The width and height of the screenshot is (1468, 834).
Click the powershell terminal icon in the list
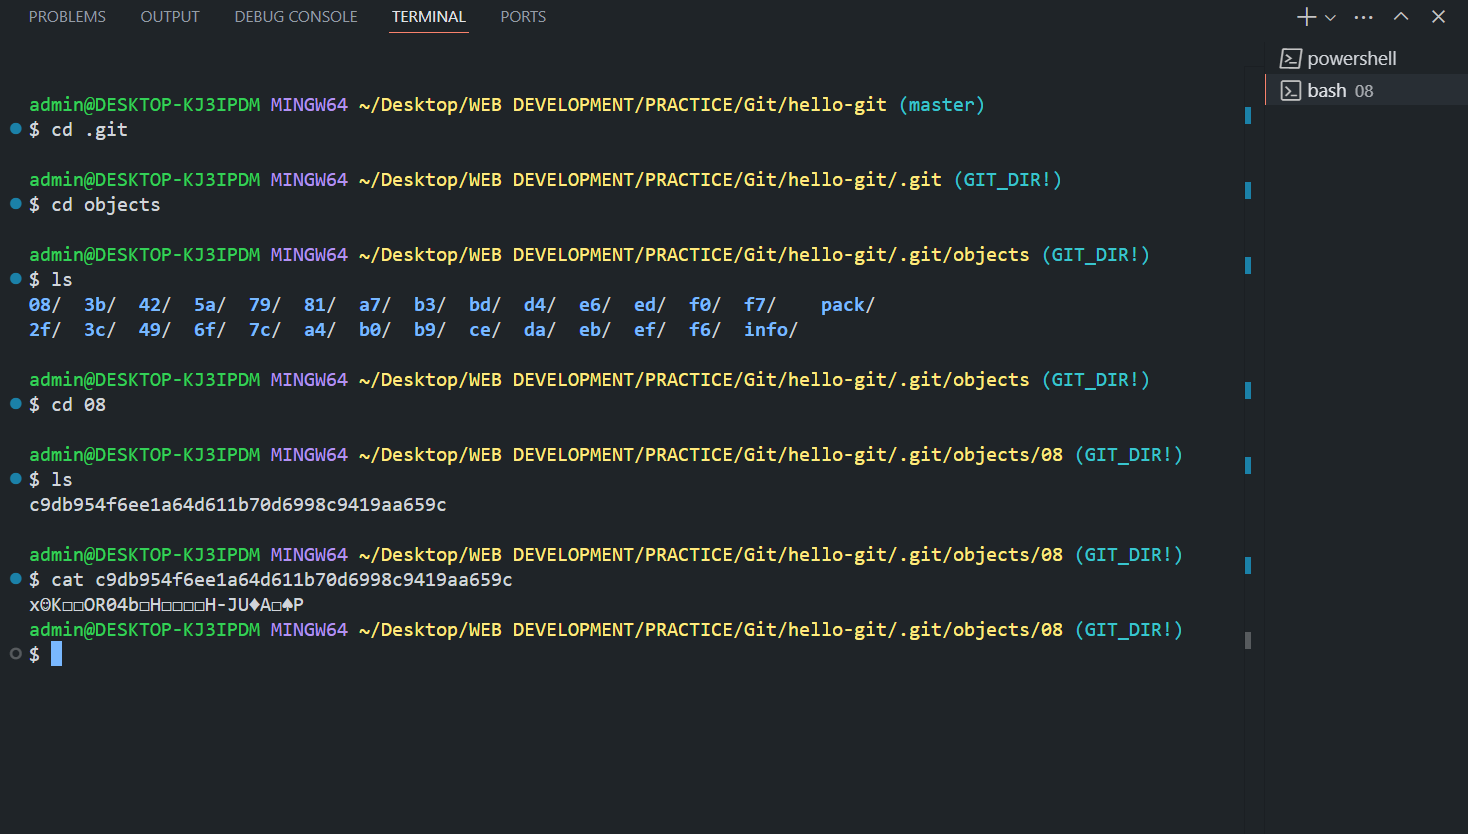(x=1290, y=58)
